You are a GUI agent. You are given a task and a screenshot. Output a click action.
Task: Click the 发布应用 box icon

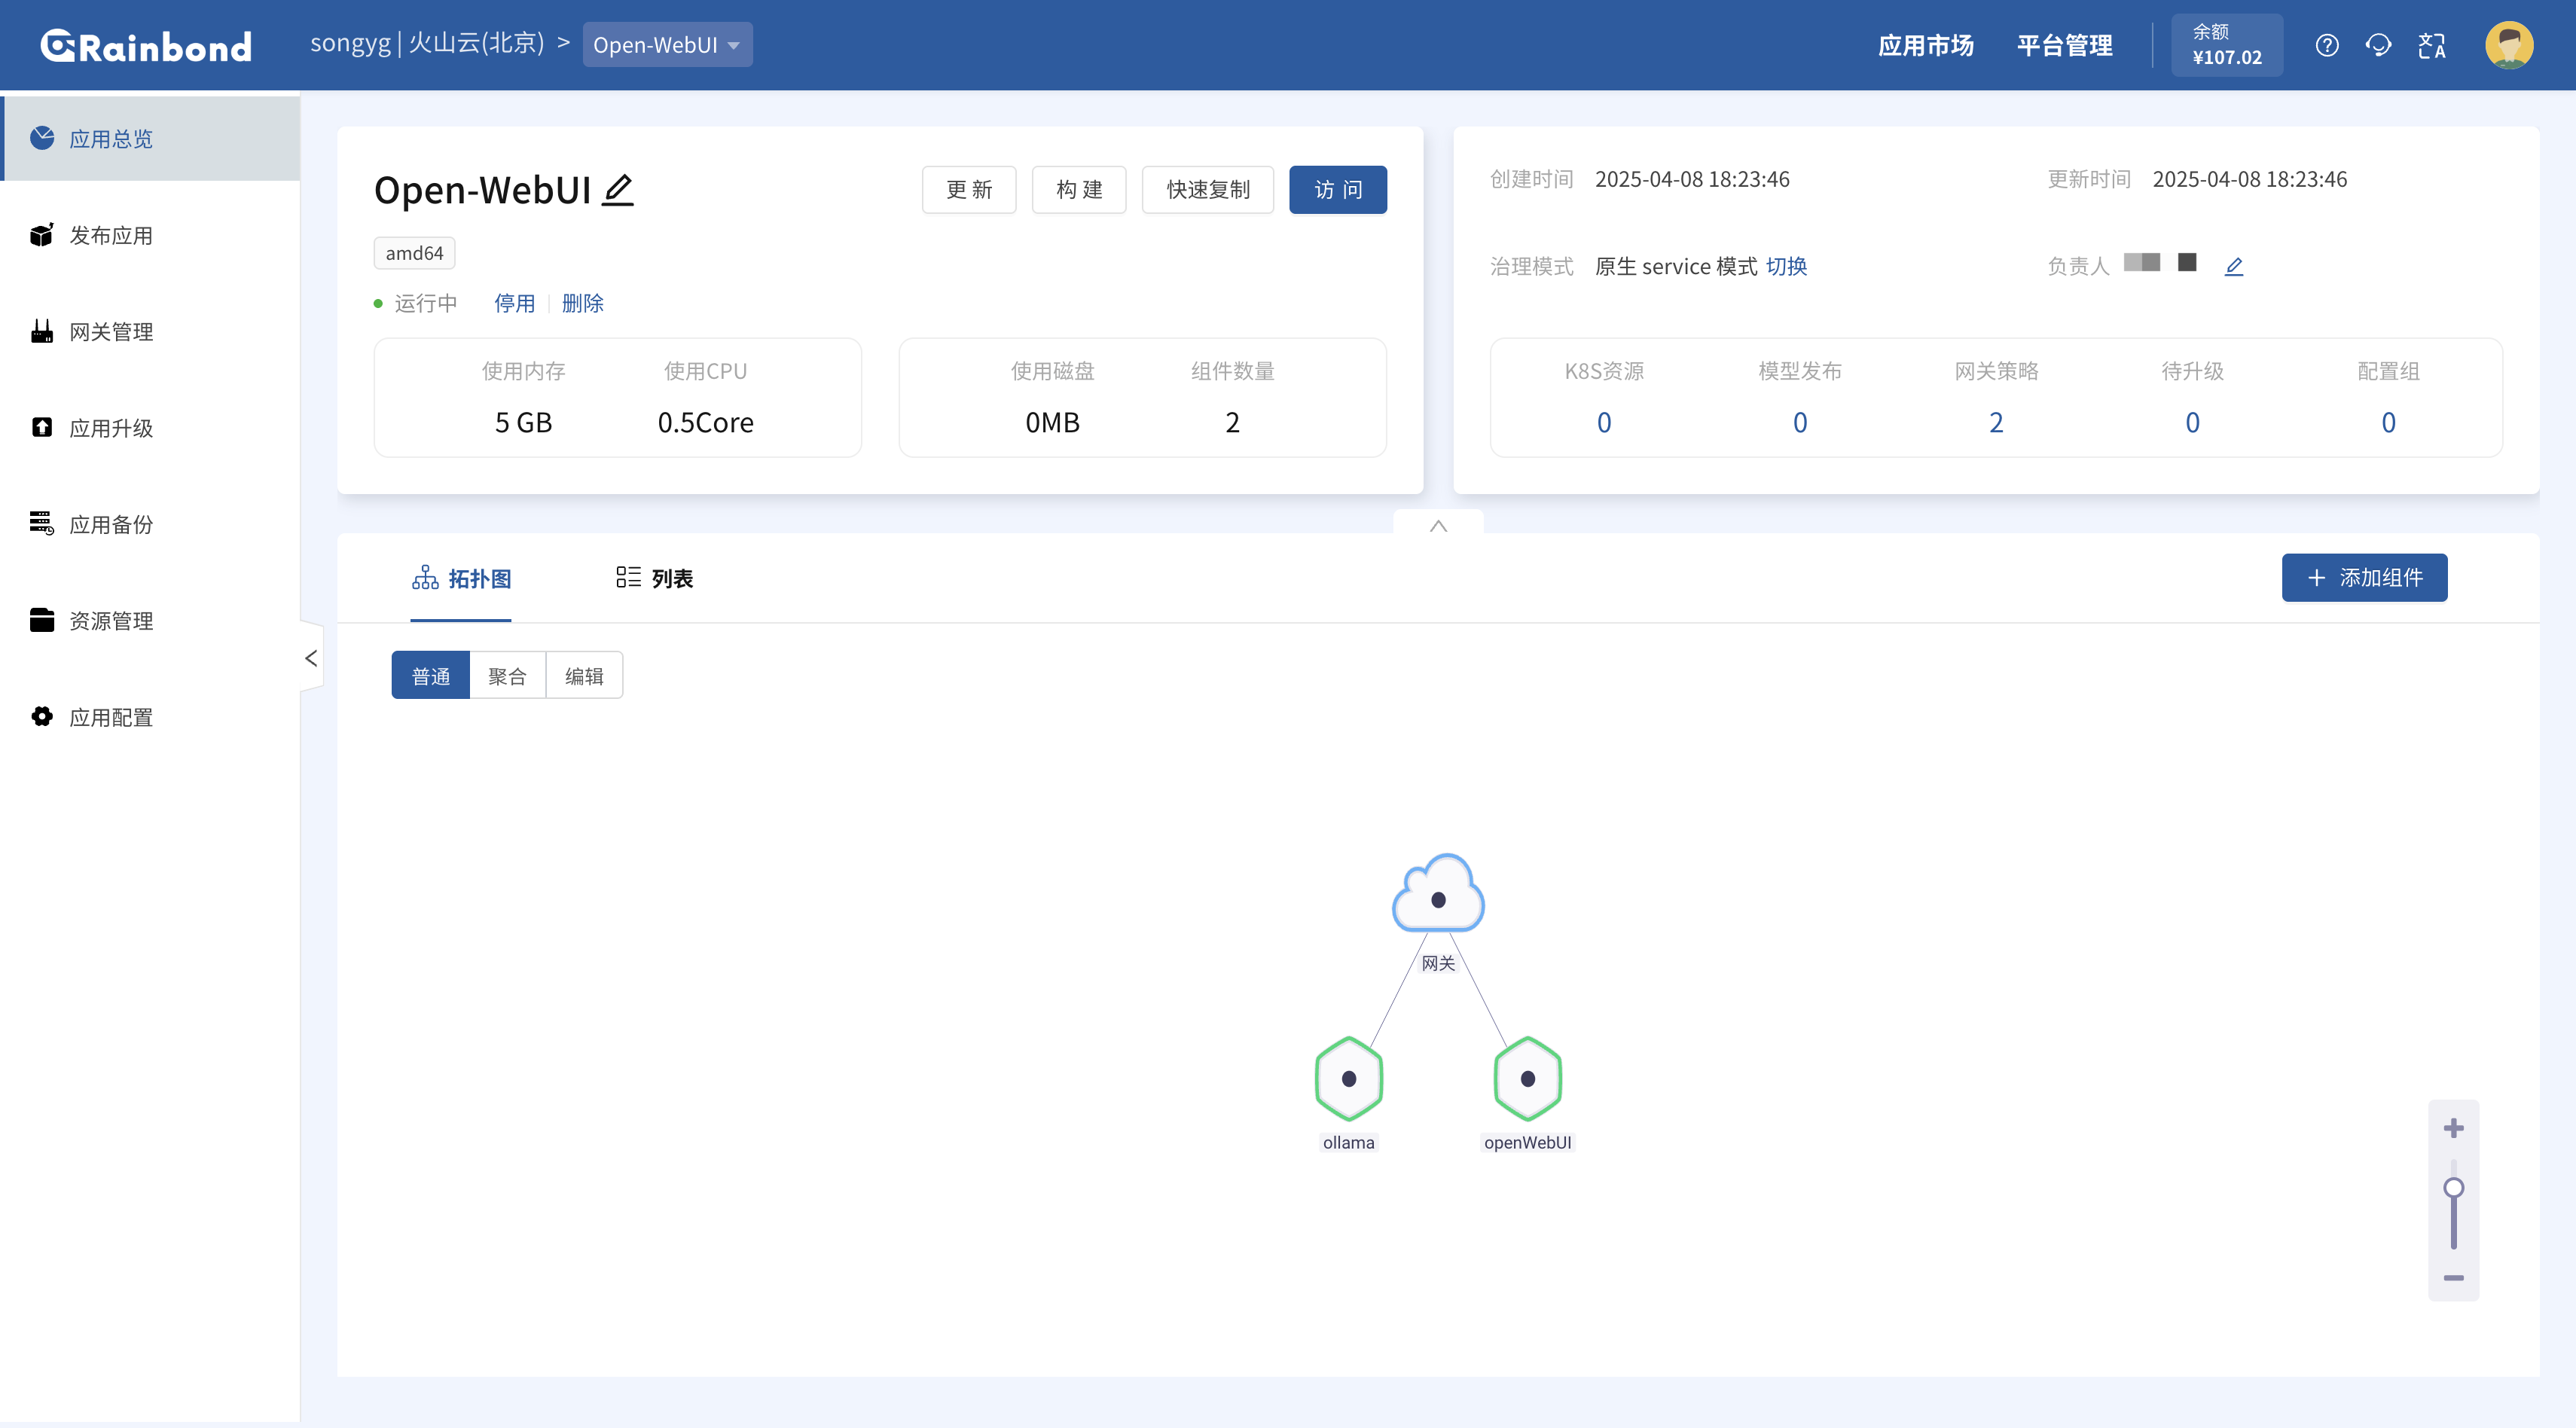42,235
